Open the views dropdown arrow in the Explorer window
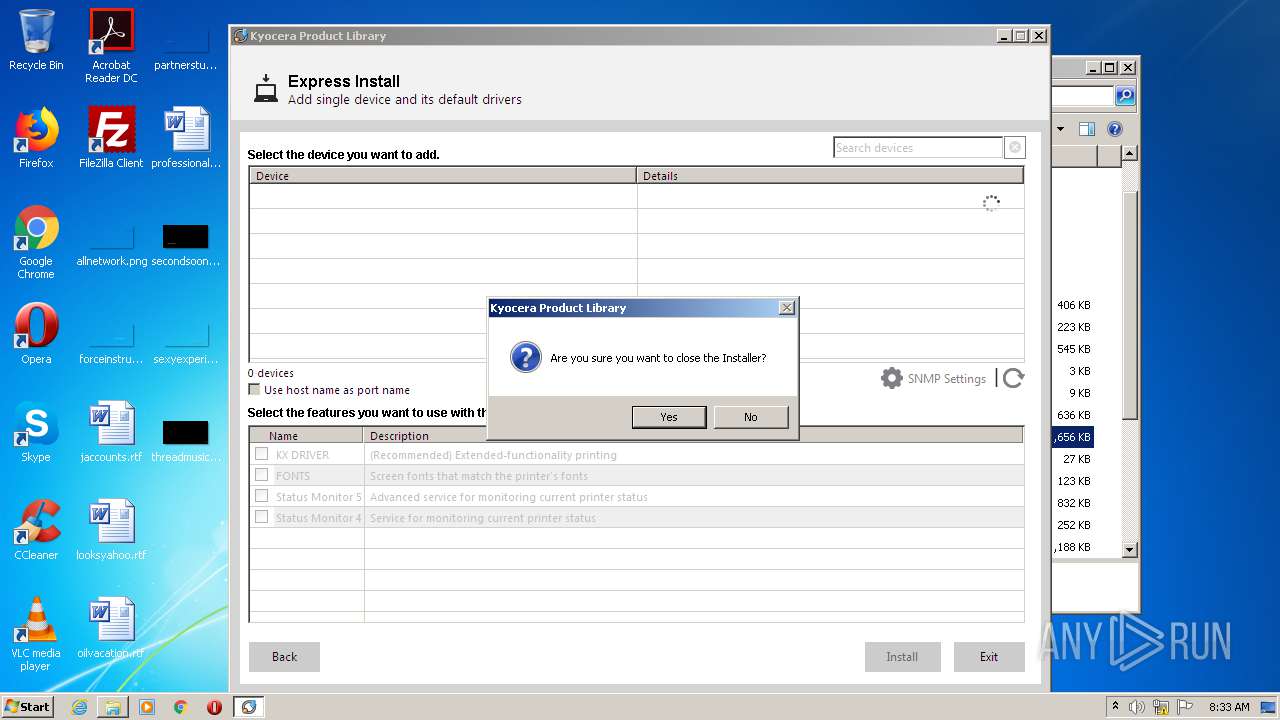Screen dimensions: 1280x720 coord(1061,129)
